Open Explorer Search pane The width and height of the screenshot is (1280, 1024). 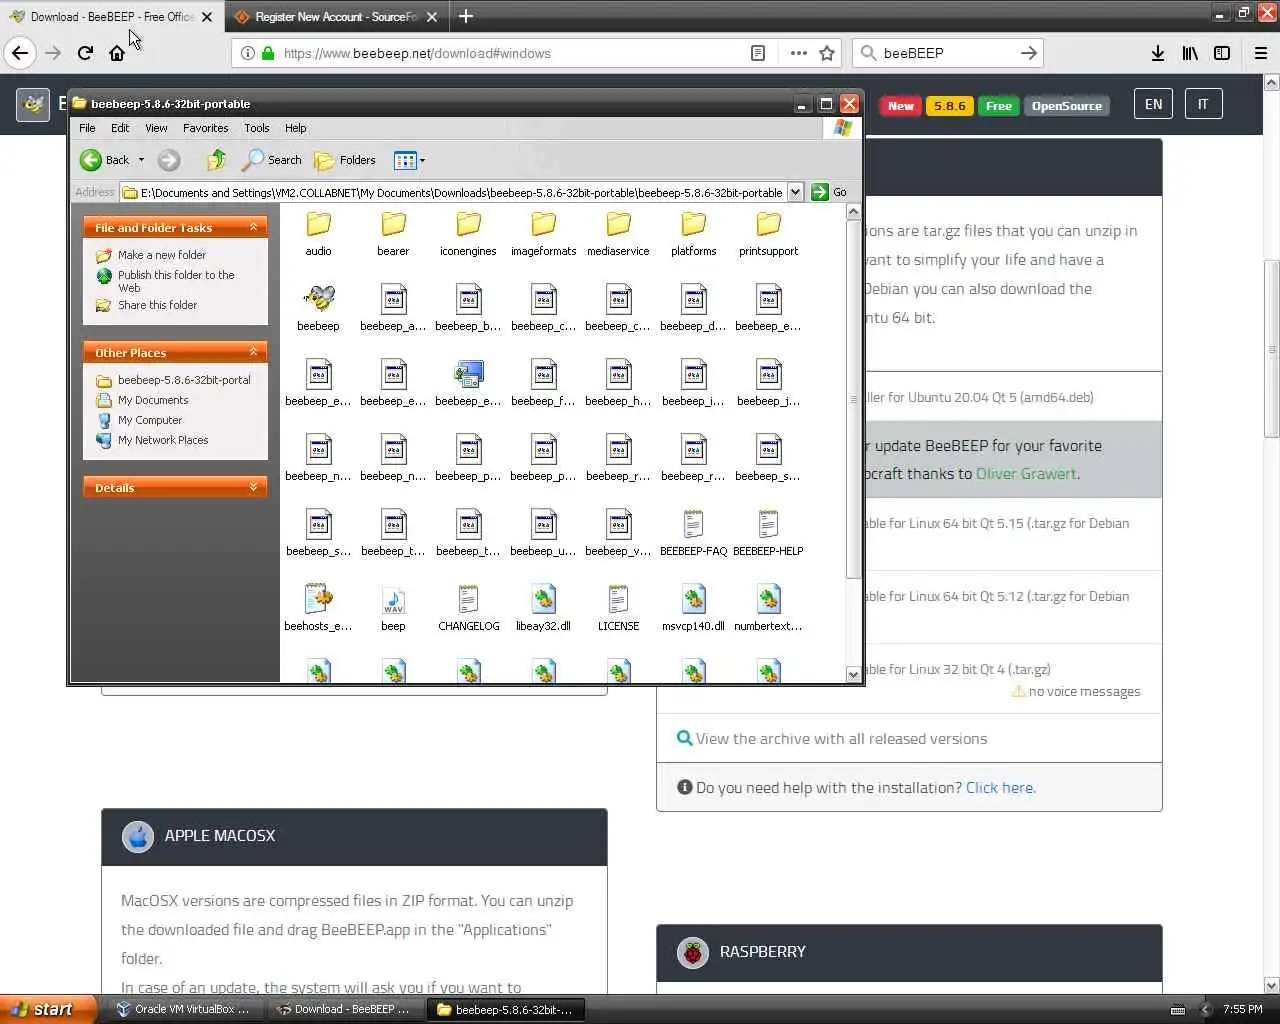[272, 160]
